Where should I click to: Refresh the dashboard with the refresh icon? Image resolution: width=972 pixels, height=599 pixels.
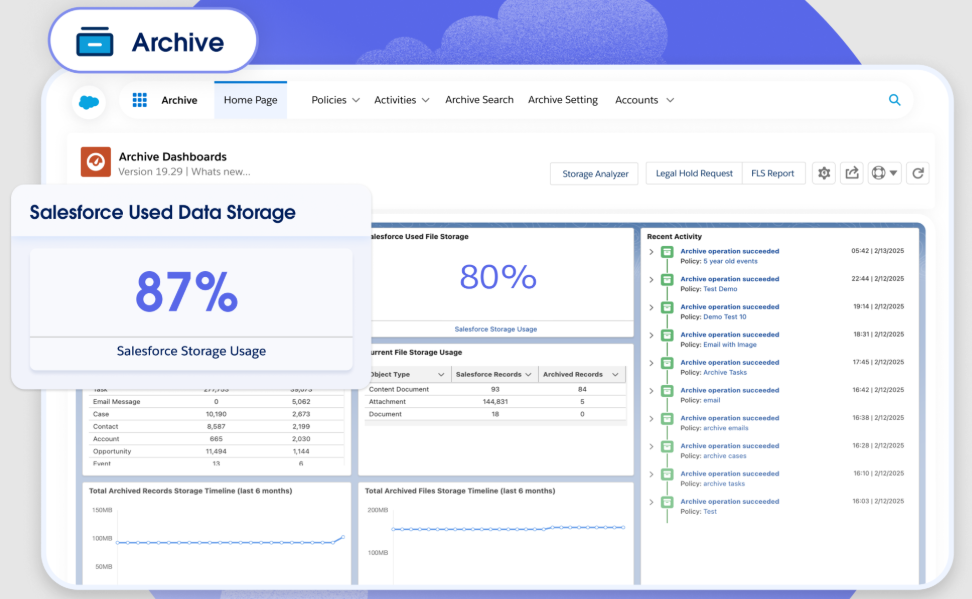click(x=917, y=173)
